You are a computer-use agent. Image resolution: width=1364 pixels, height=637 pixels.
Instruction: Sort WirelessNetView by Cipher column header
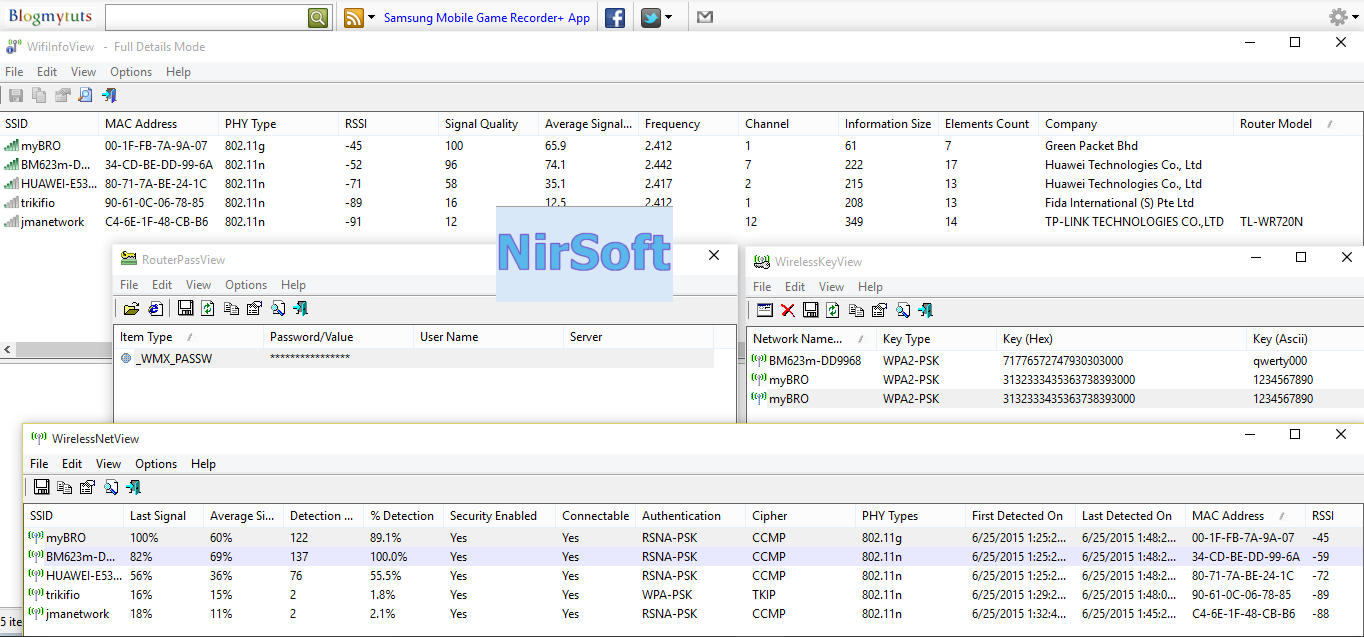pos(802,516)
